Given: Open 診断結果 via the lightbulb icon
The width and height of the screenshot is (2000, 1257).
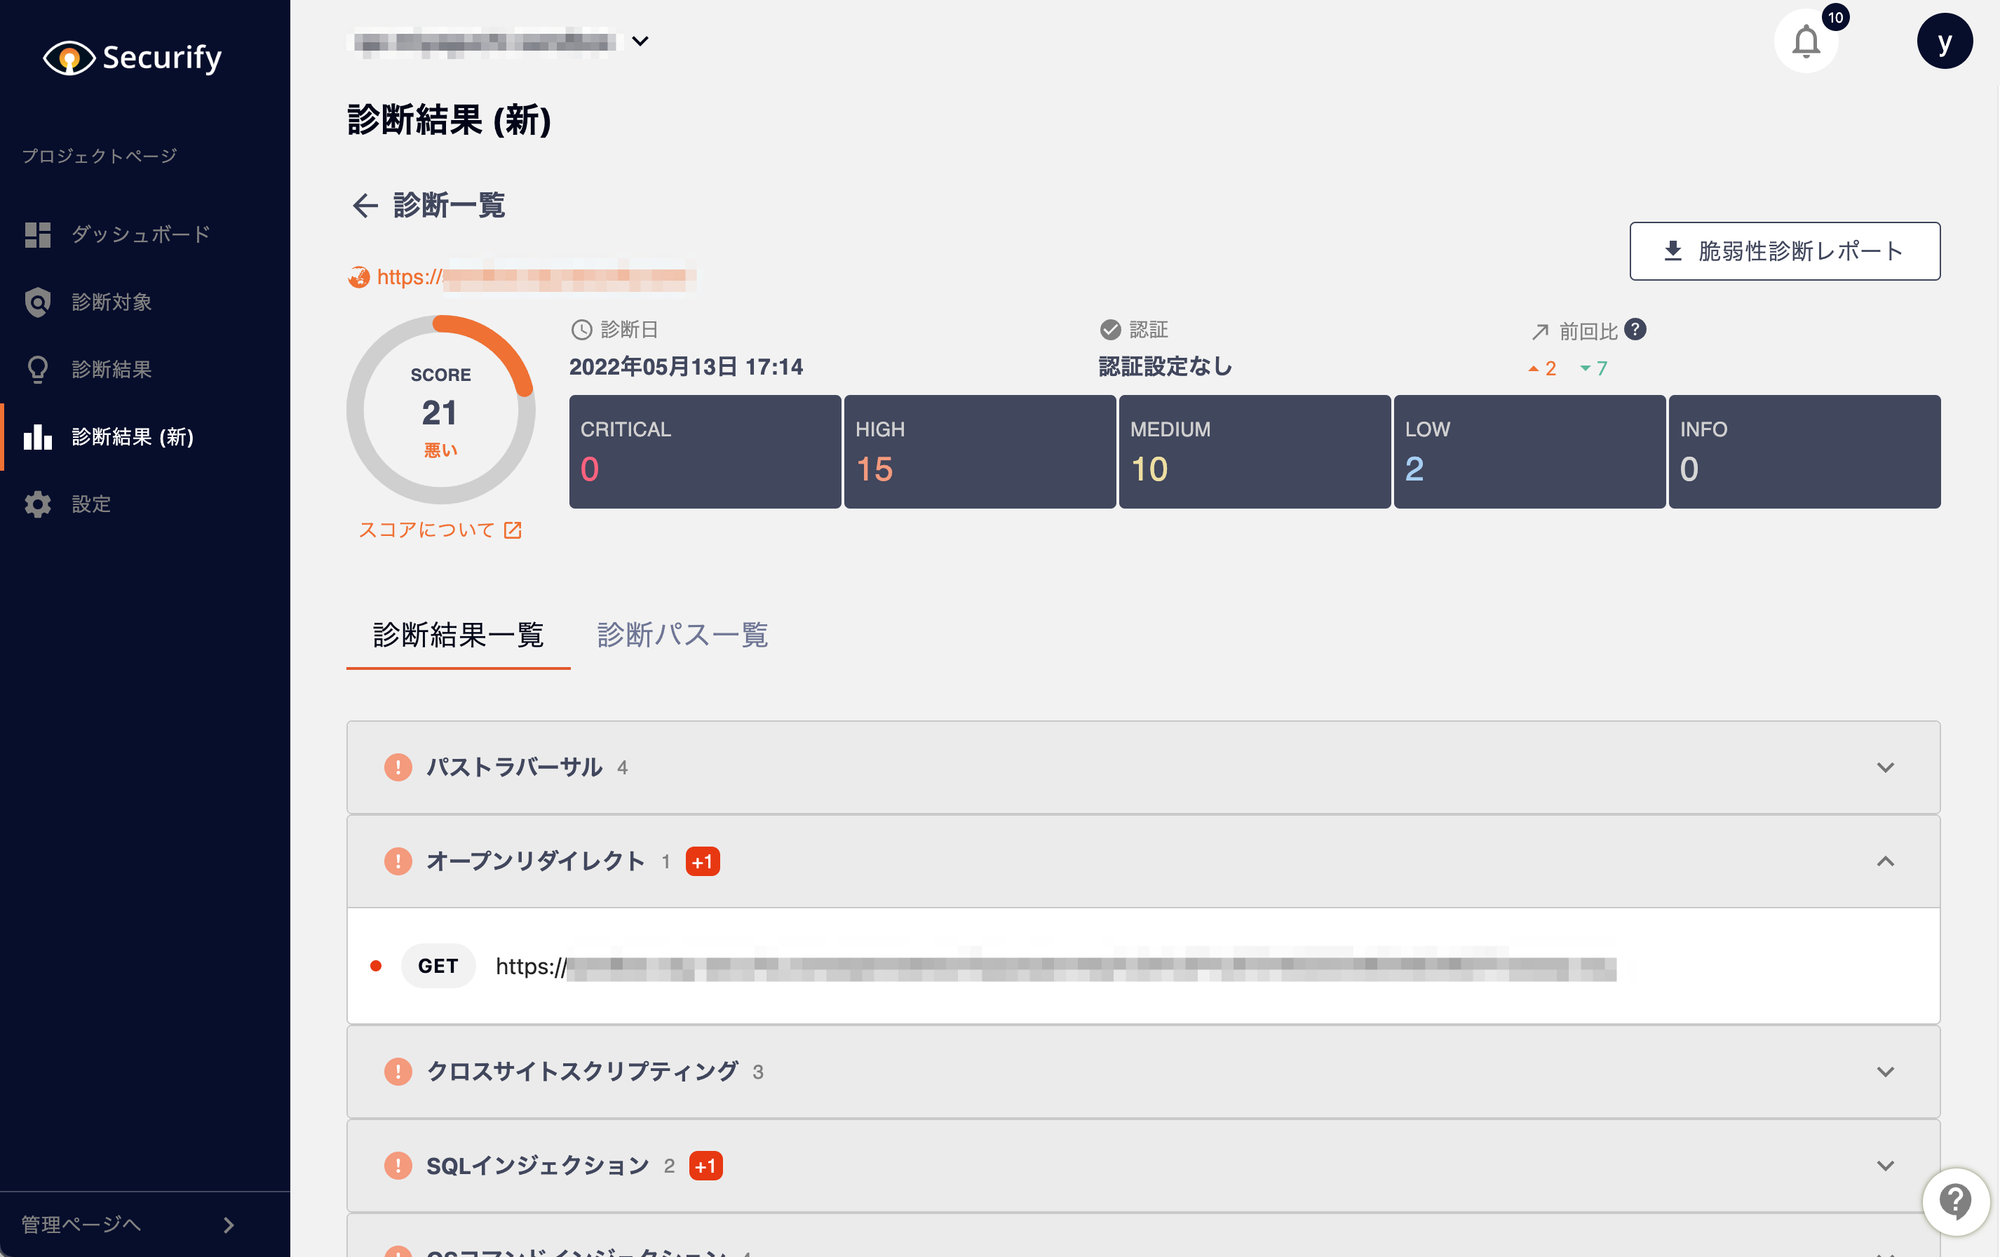Looking at the screenshot, I should click(x=38, y=369).
